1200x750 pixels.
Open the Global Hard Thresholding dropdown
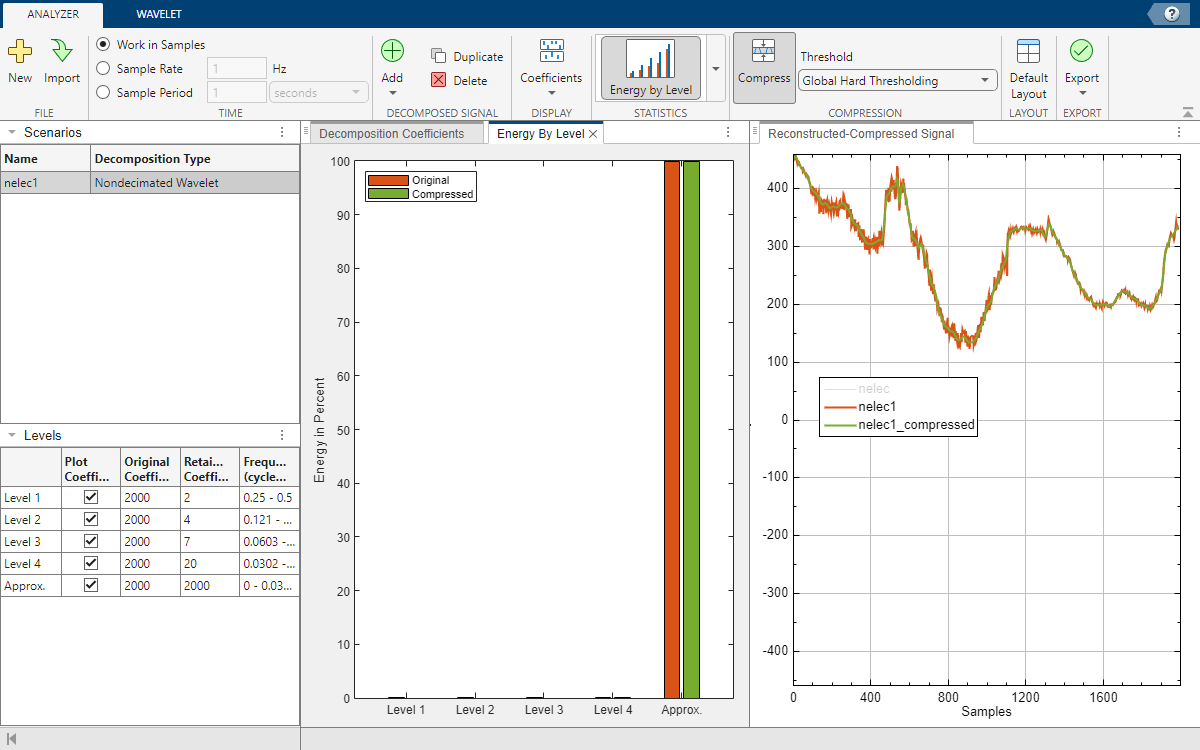896,81
